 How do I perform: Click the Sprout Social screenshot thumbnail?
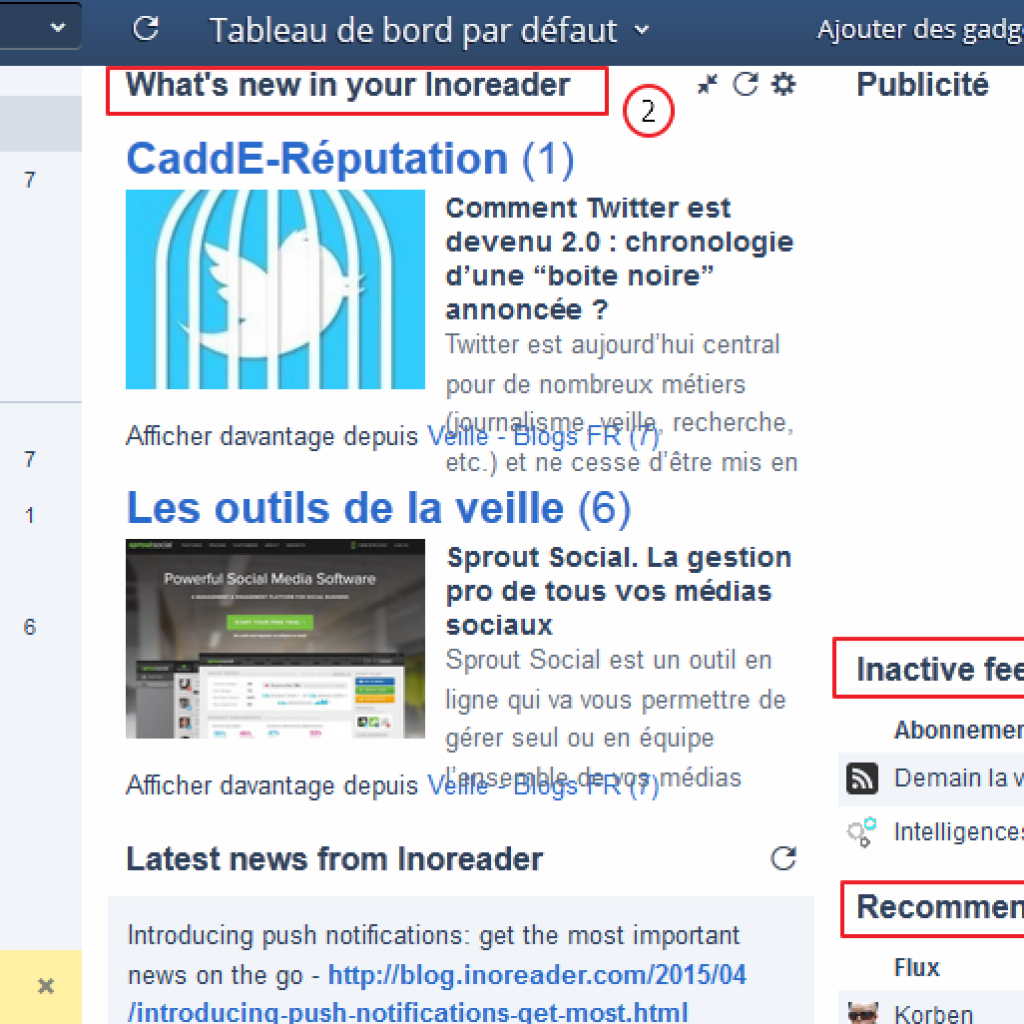coord(275,639)
